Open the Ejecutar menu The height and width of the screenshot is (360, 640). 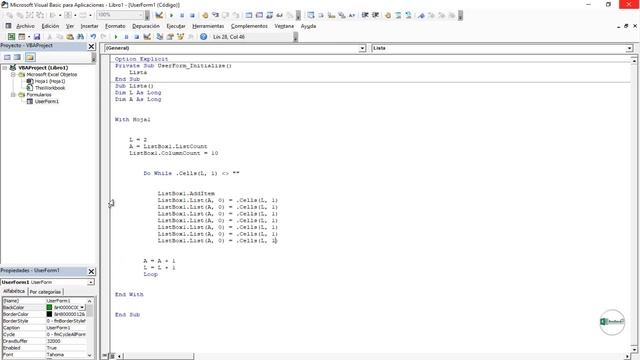pos(176,26)
